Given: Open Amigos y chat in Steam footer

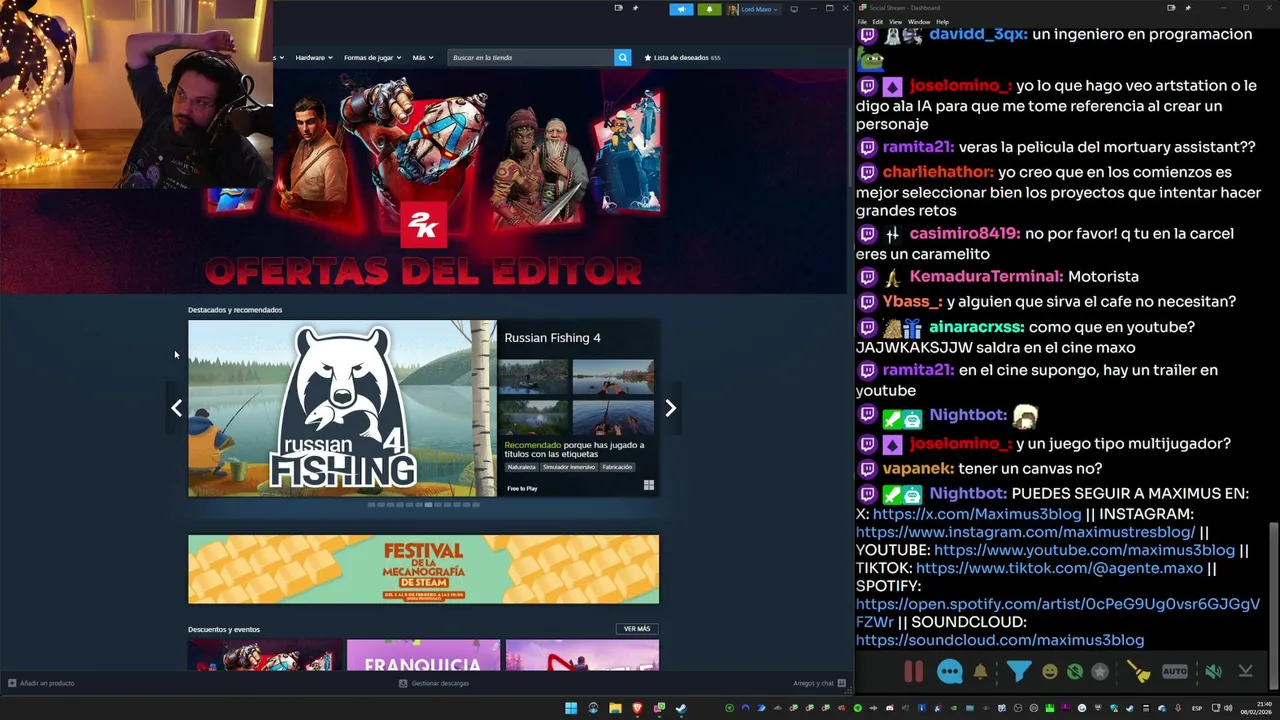Looking at the screenshot, I should pyautogui.click(x=819, y=683).
